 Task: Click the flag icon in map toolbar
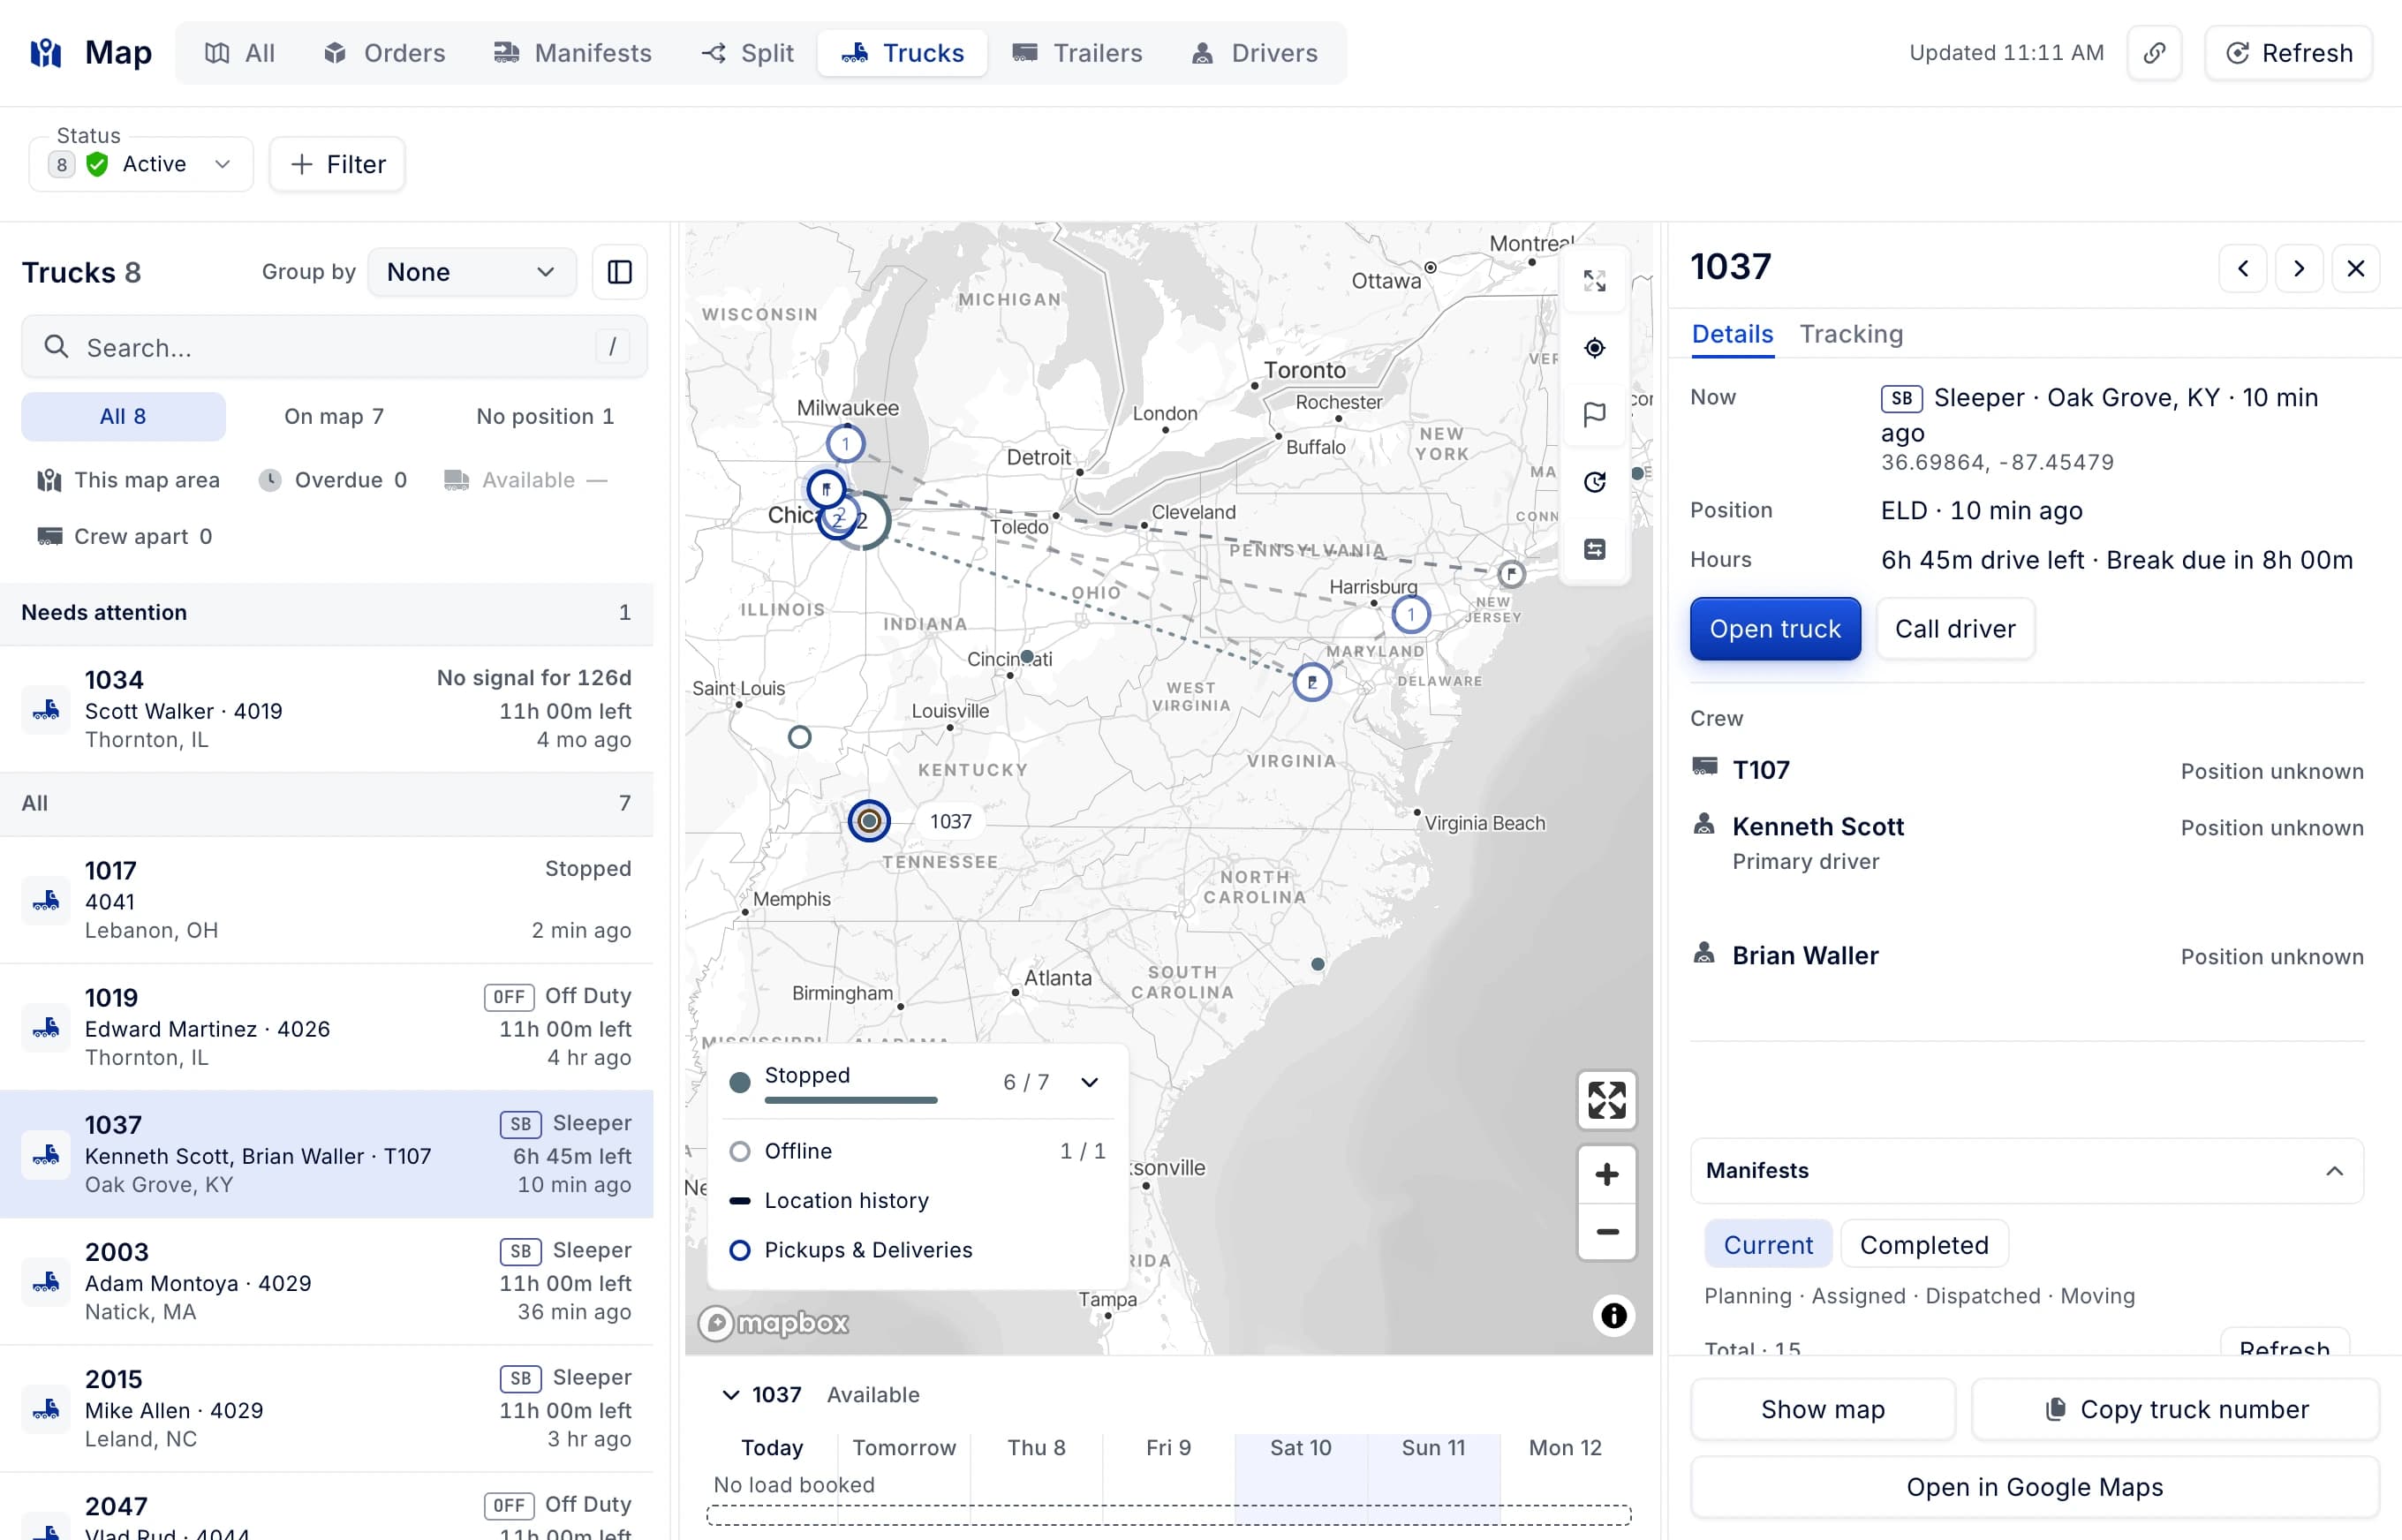[1595, 414]
